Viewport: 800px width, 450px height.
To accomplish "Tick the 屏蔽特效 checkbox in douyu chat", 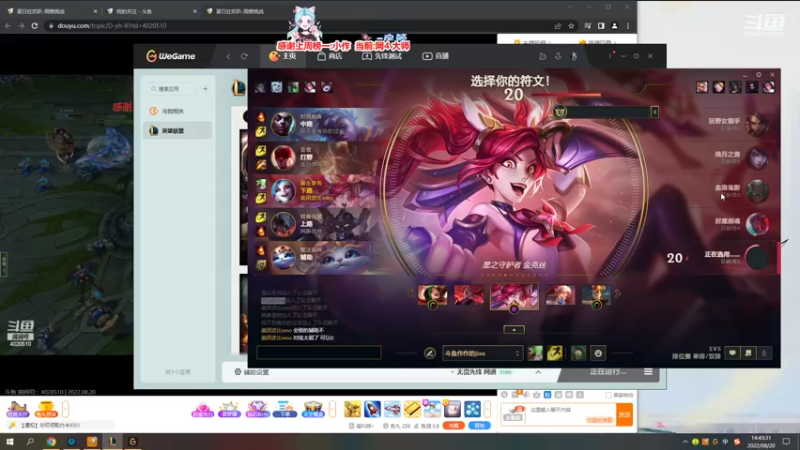I will click(x=608, y=395).
